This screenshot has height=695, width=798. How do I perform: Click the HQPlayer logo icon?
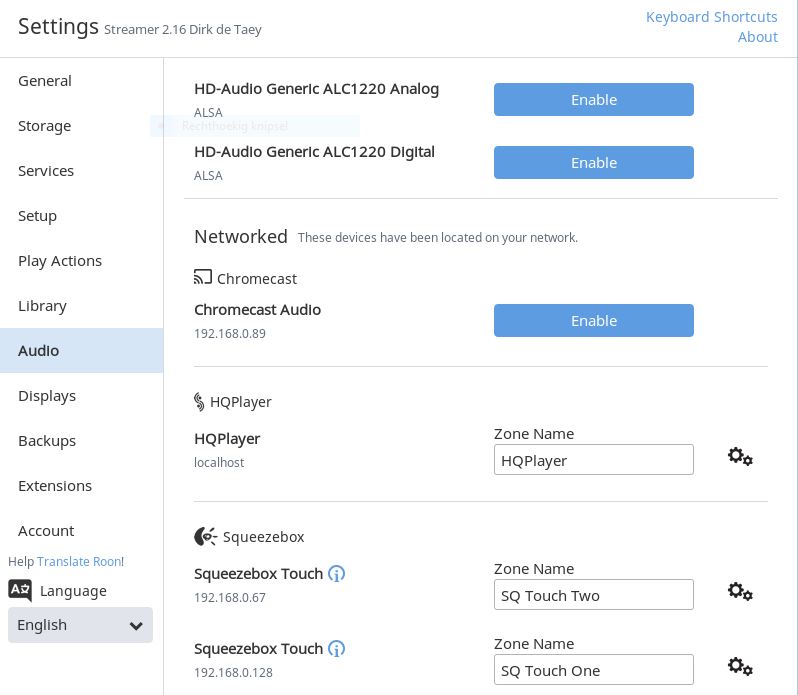tap(199, 401)
